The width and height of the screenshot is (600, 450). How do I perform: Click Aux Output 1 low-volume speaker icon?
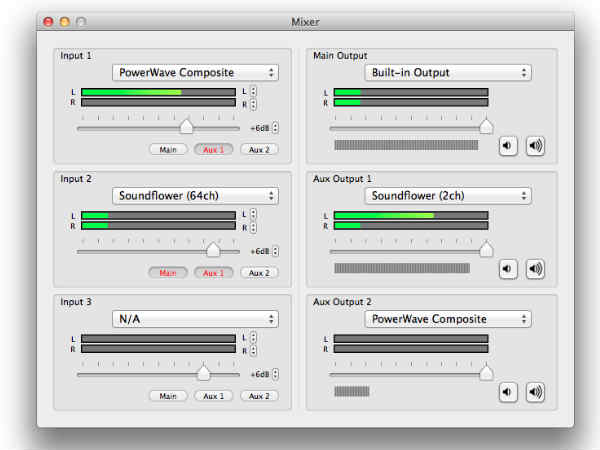509,269
